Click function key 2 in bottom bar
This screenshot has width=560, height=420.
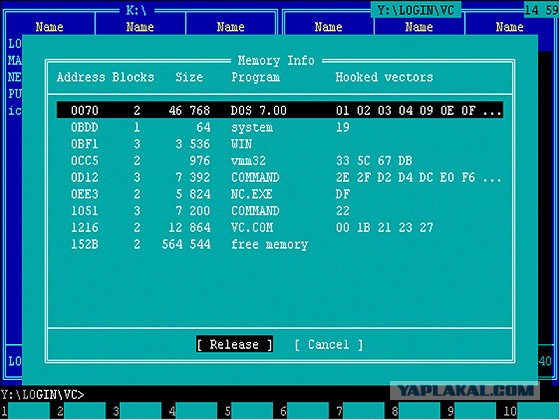coord(81,411)
